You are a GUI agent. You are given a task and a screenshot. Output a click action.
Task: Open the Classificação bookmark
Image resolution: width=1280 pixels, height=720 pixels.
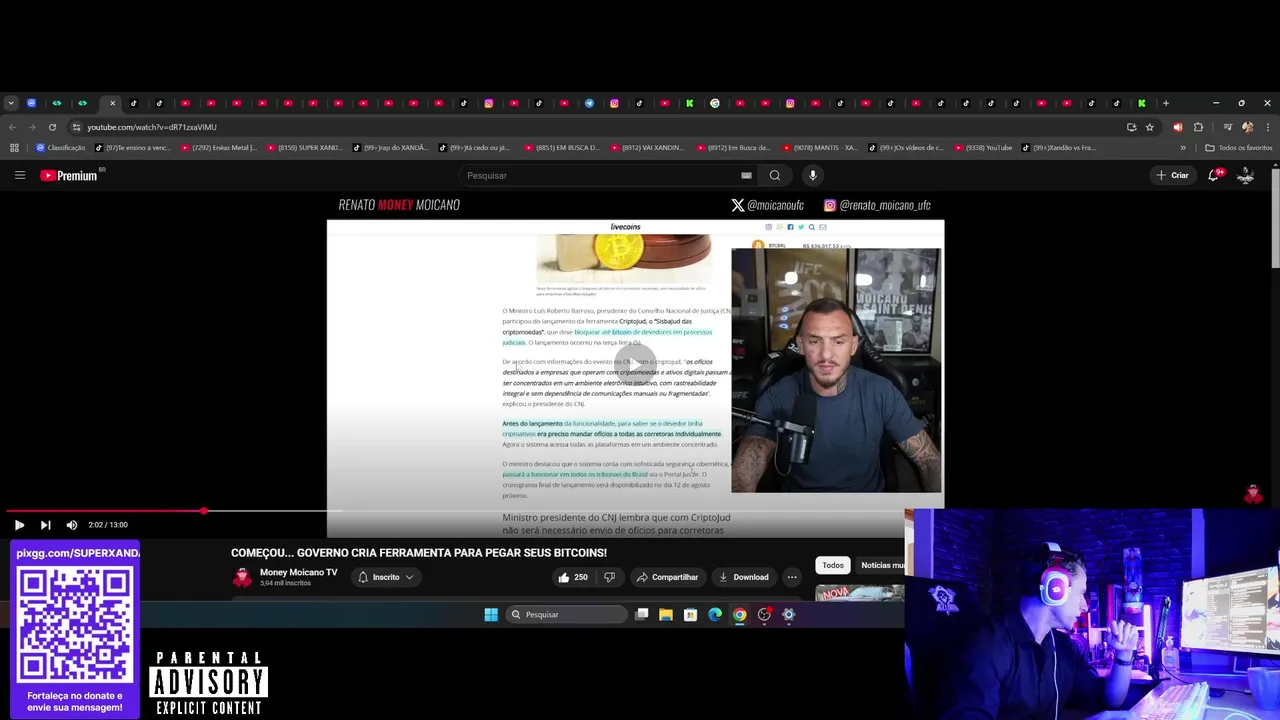coord(60,148)
